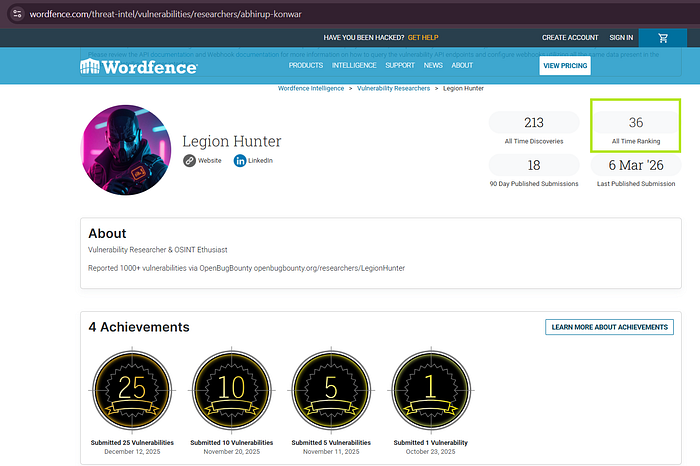Click the 'October 23, 2025' date
Image resolution: width=700 pixels, height=466 pixels.
pyautogui.click(x=431, y=452)
